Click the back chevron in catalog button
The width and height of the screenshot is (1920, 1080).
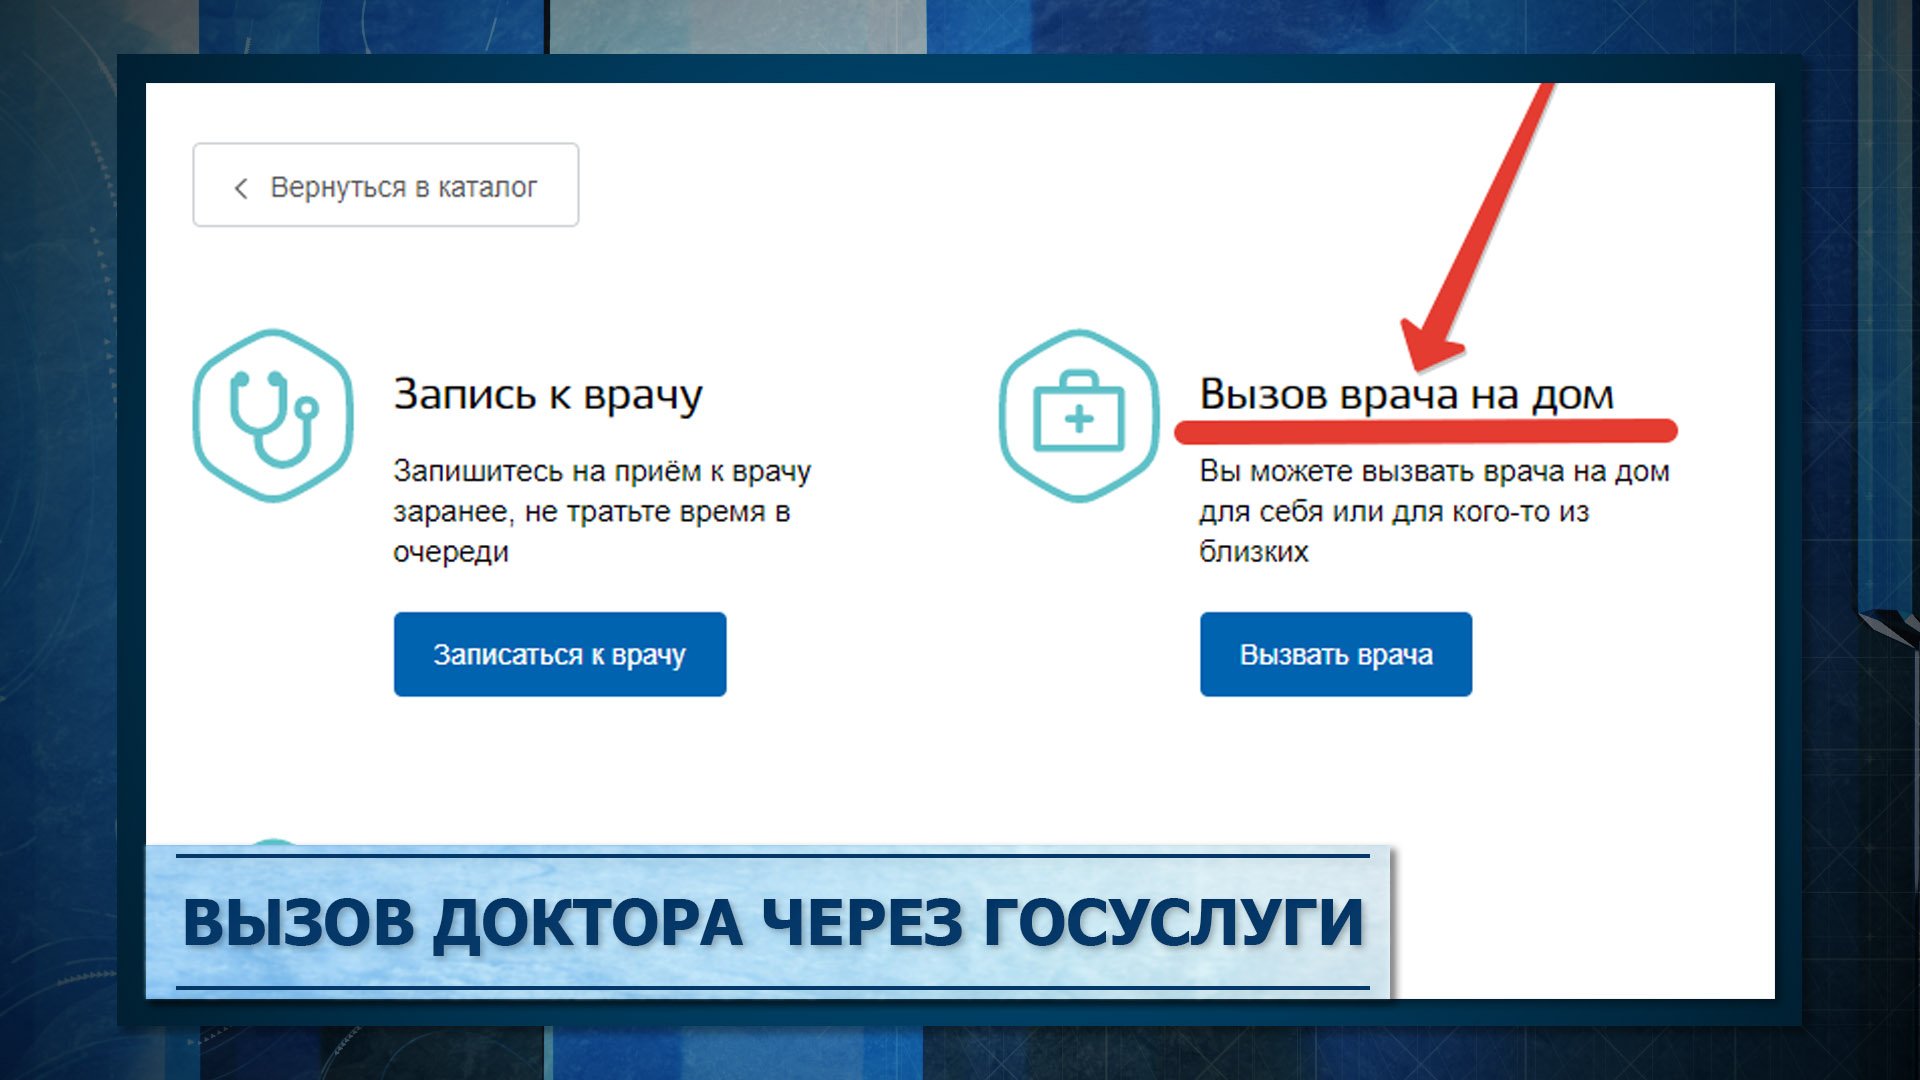click(240, 188)
